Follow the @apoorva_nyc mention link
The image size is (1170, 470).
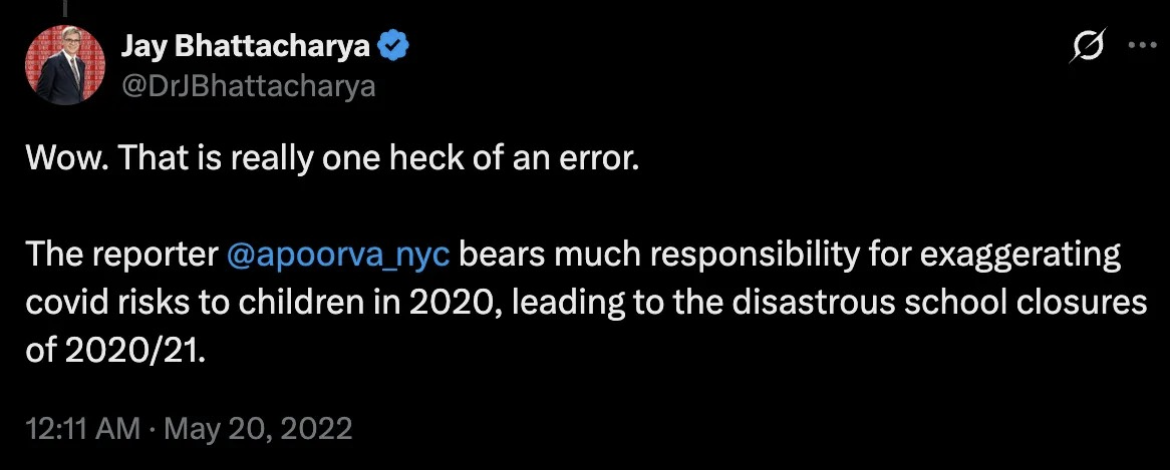[x=341, y=256]
